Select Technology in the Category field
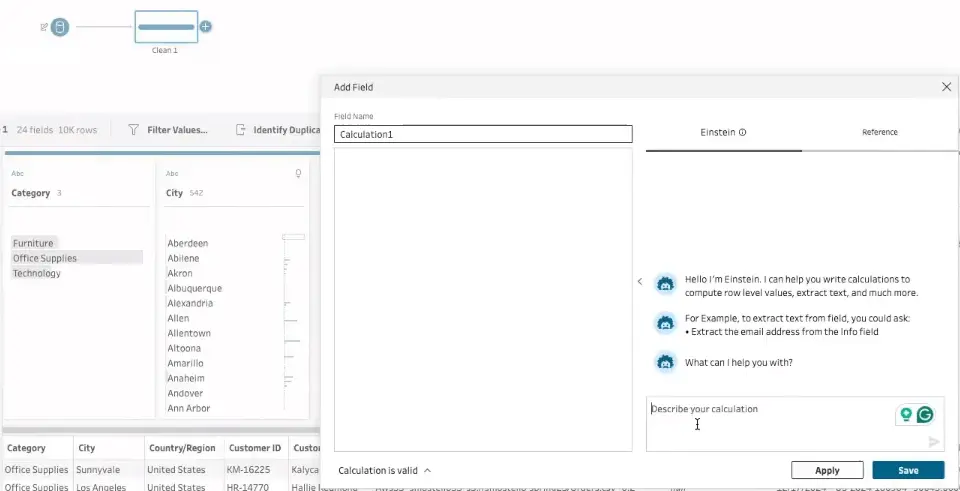This screenshot has width=960, height=491. (37, 273)
